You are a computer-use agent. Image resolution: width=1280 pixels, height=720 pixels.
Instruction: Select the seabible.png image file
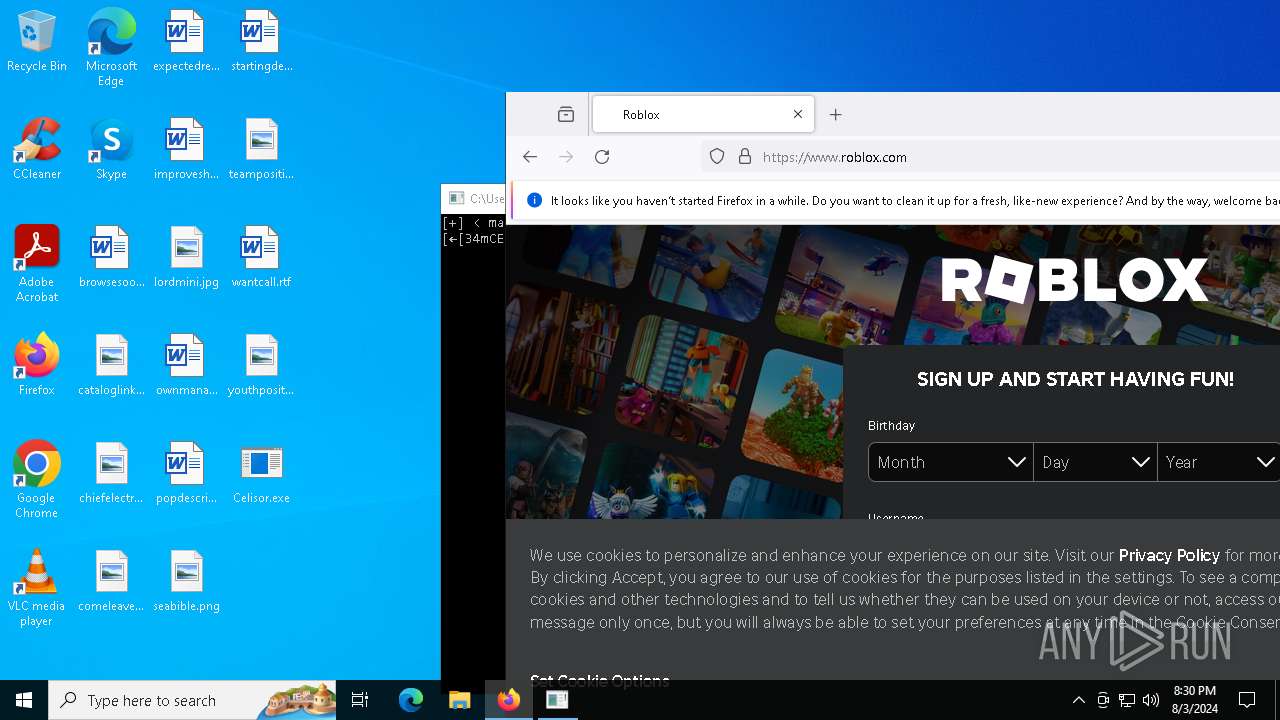pos(185,582)
